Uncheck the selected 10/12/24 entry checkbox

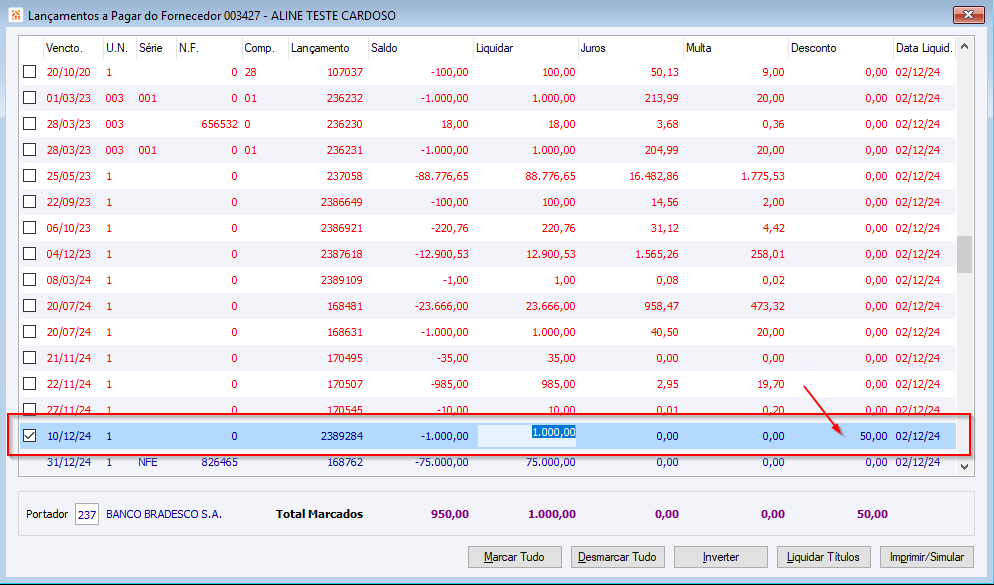(29, 435)
